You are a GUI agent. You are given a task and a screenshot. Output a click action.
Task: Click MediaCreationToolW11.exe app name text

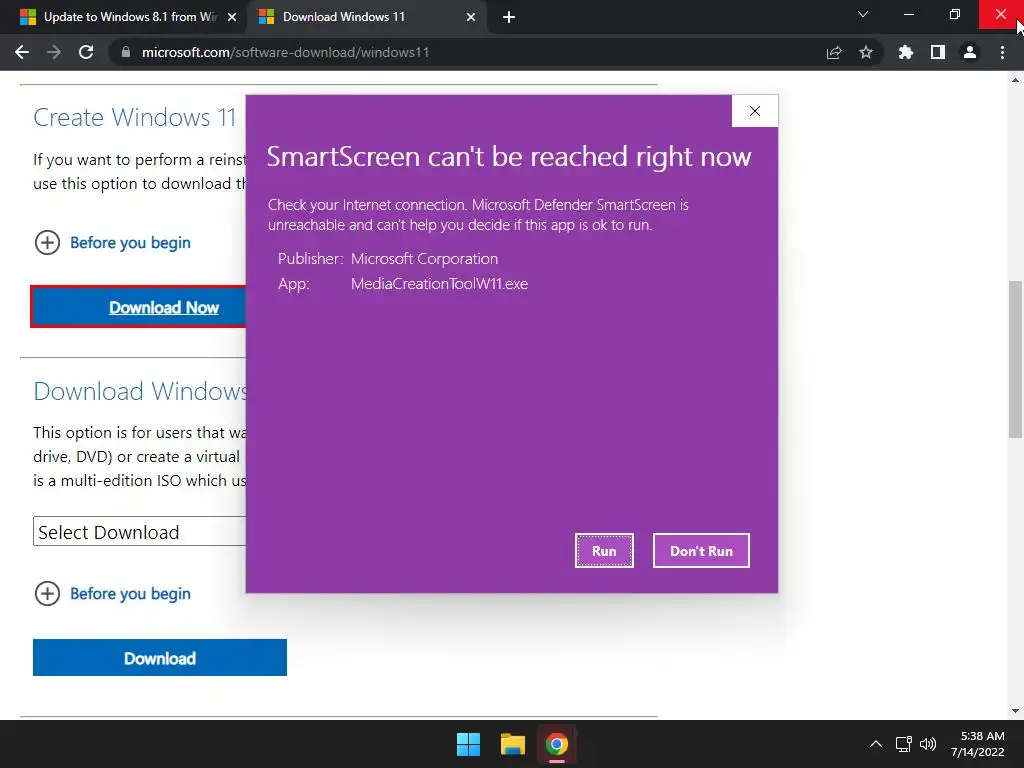[x=440, y=284]
